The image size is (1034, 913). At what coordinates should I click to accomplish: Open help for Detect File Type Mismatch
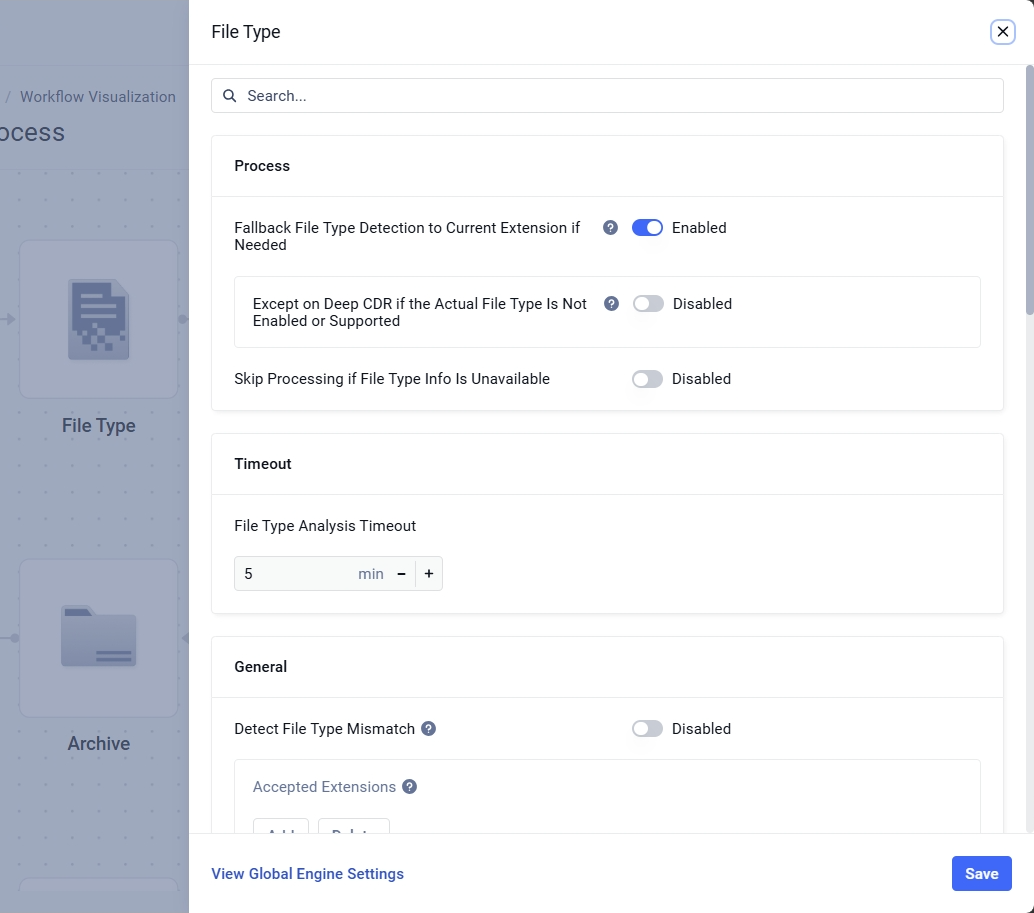click(x=429, y=728)
